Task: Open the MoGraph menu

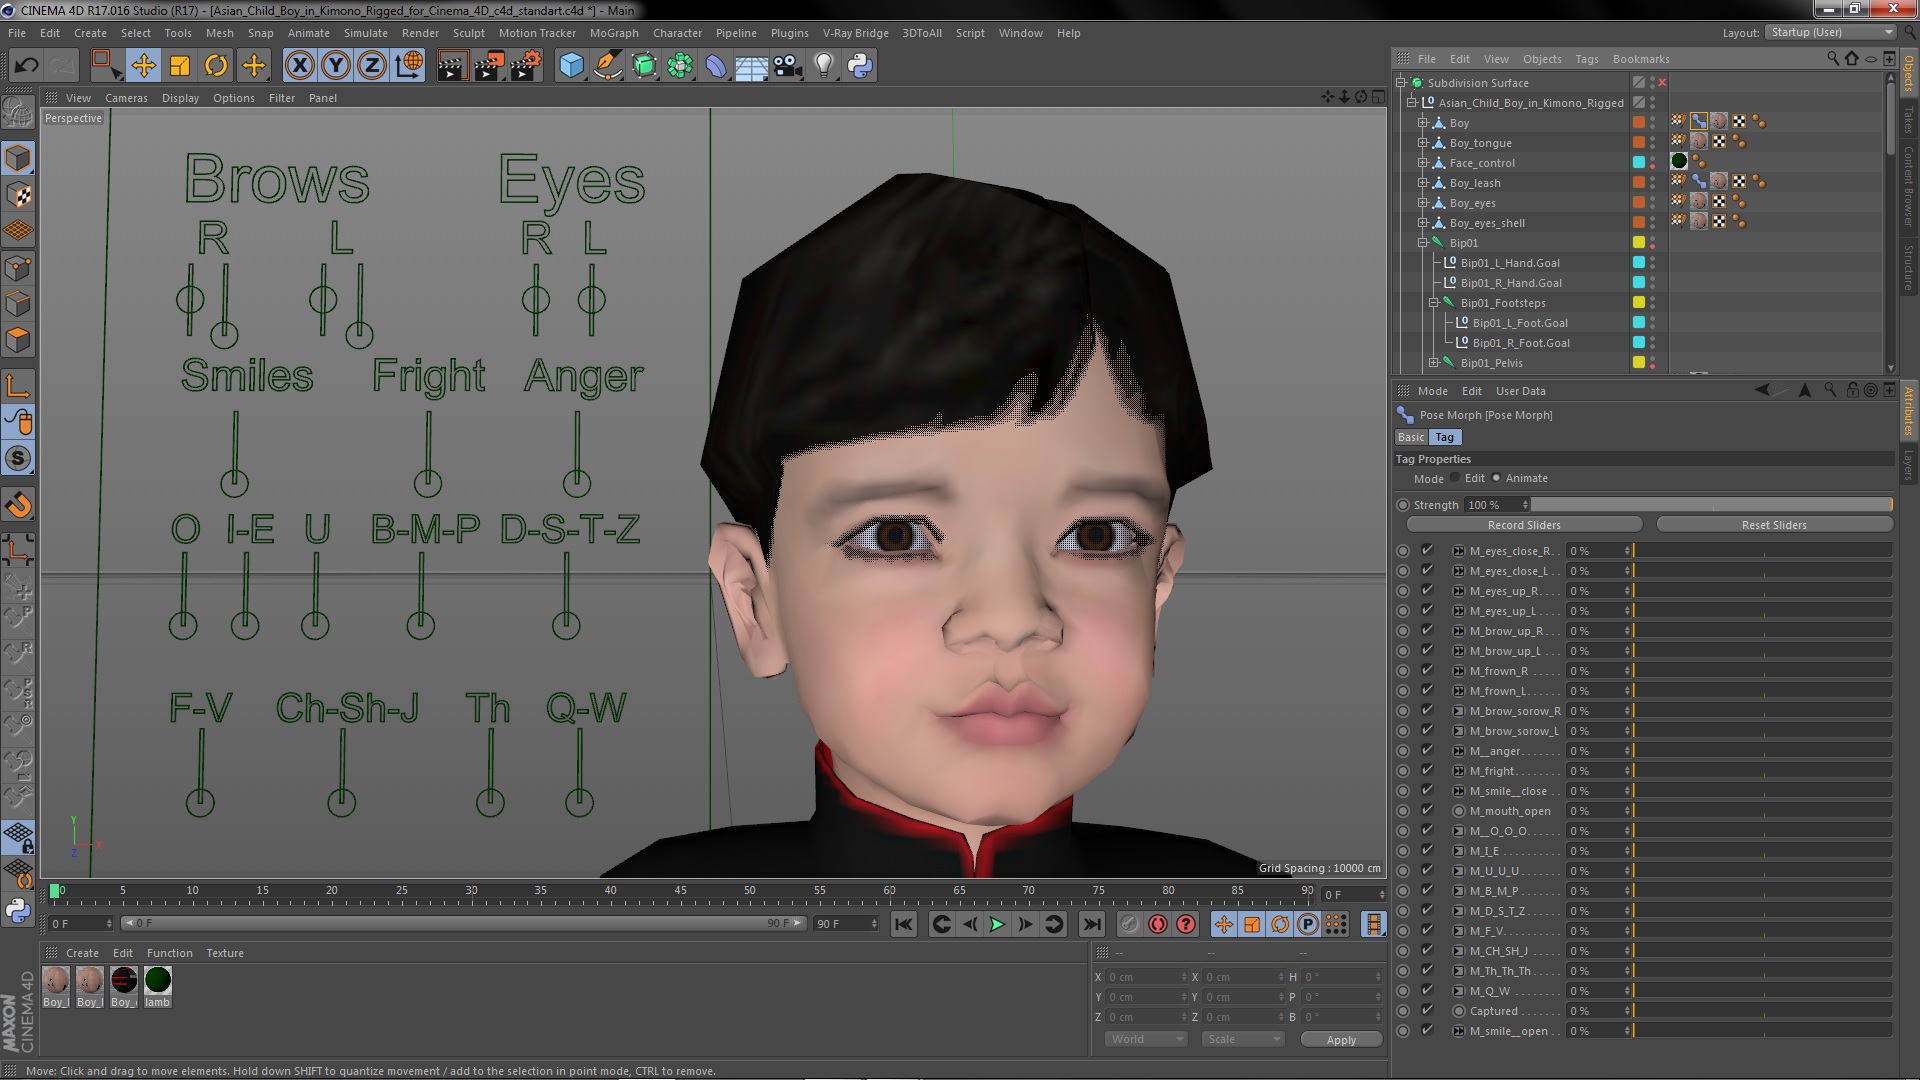Action: click(x=613, y=33)
